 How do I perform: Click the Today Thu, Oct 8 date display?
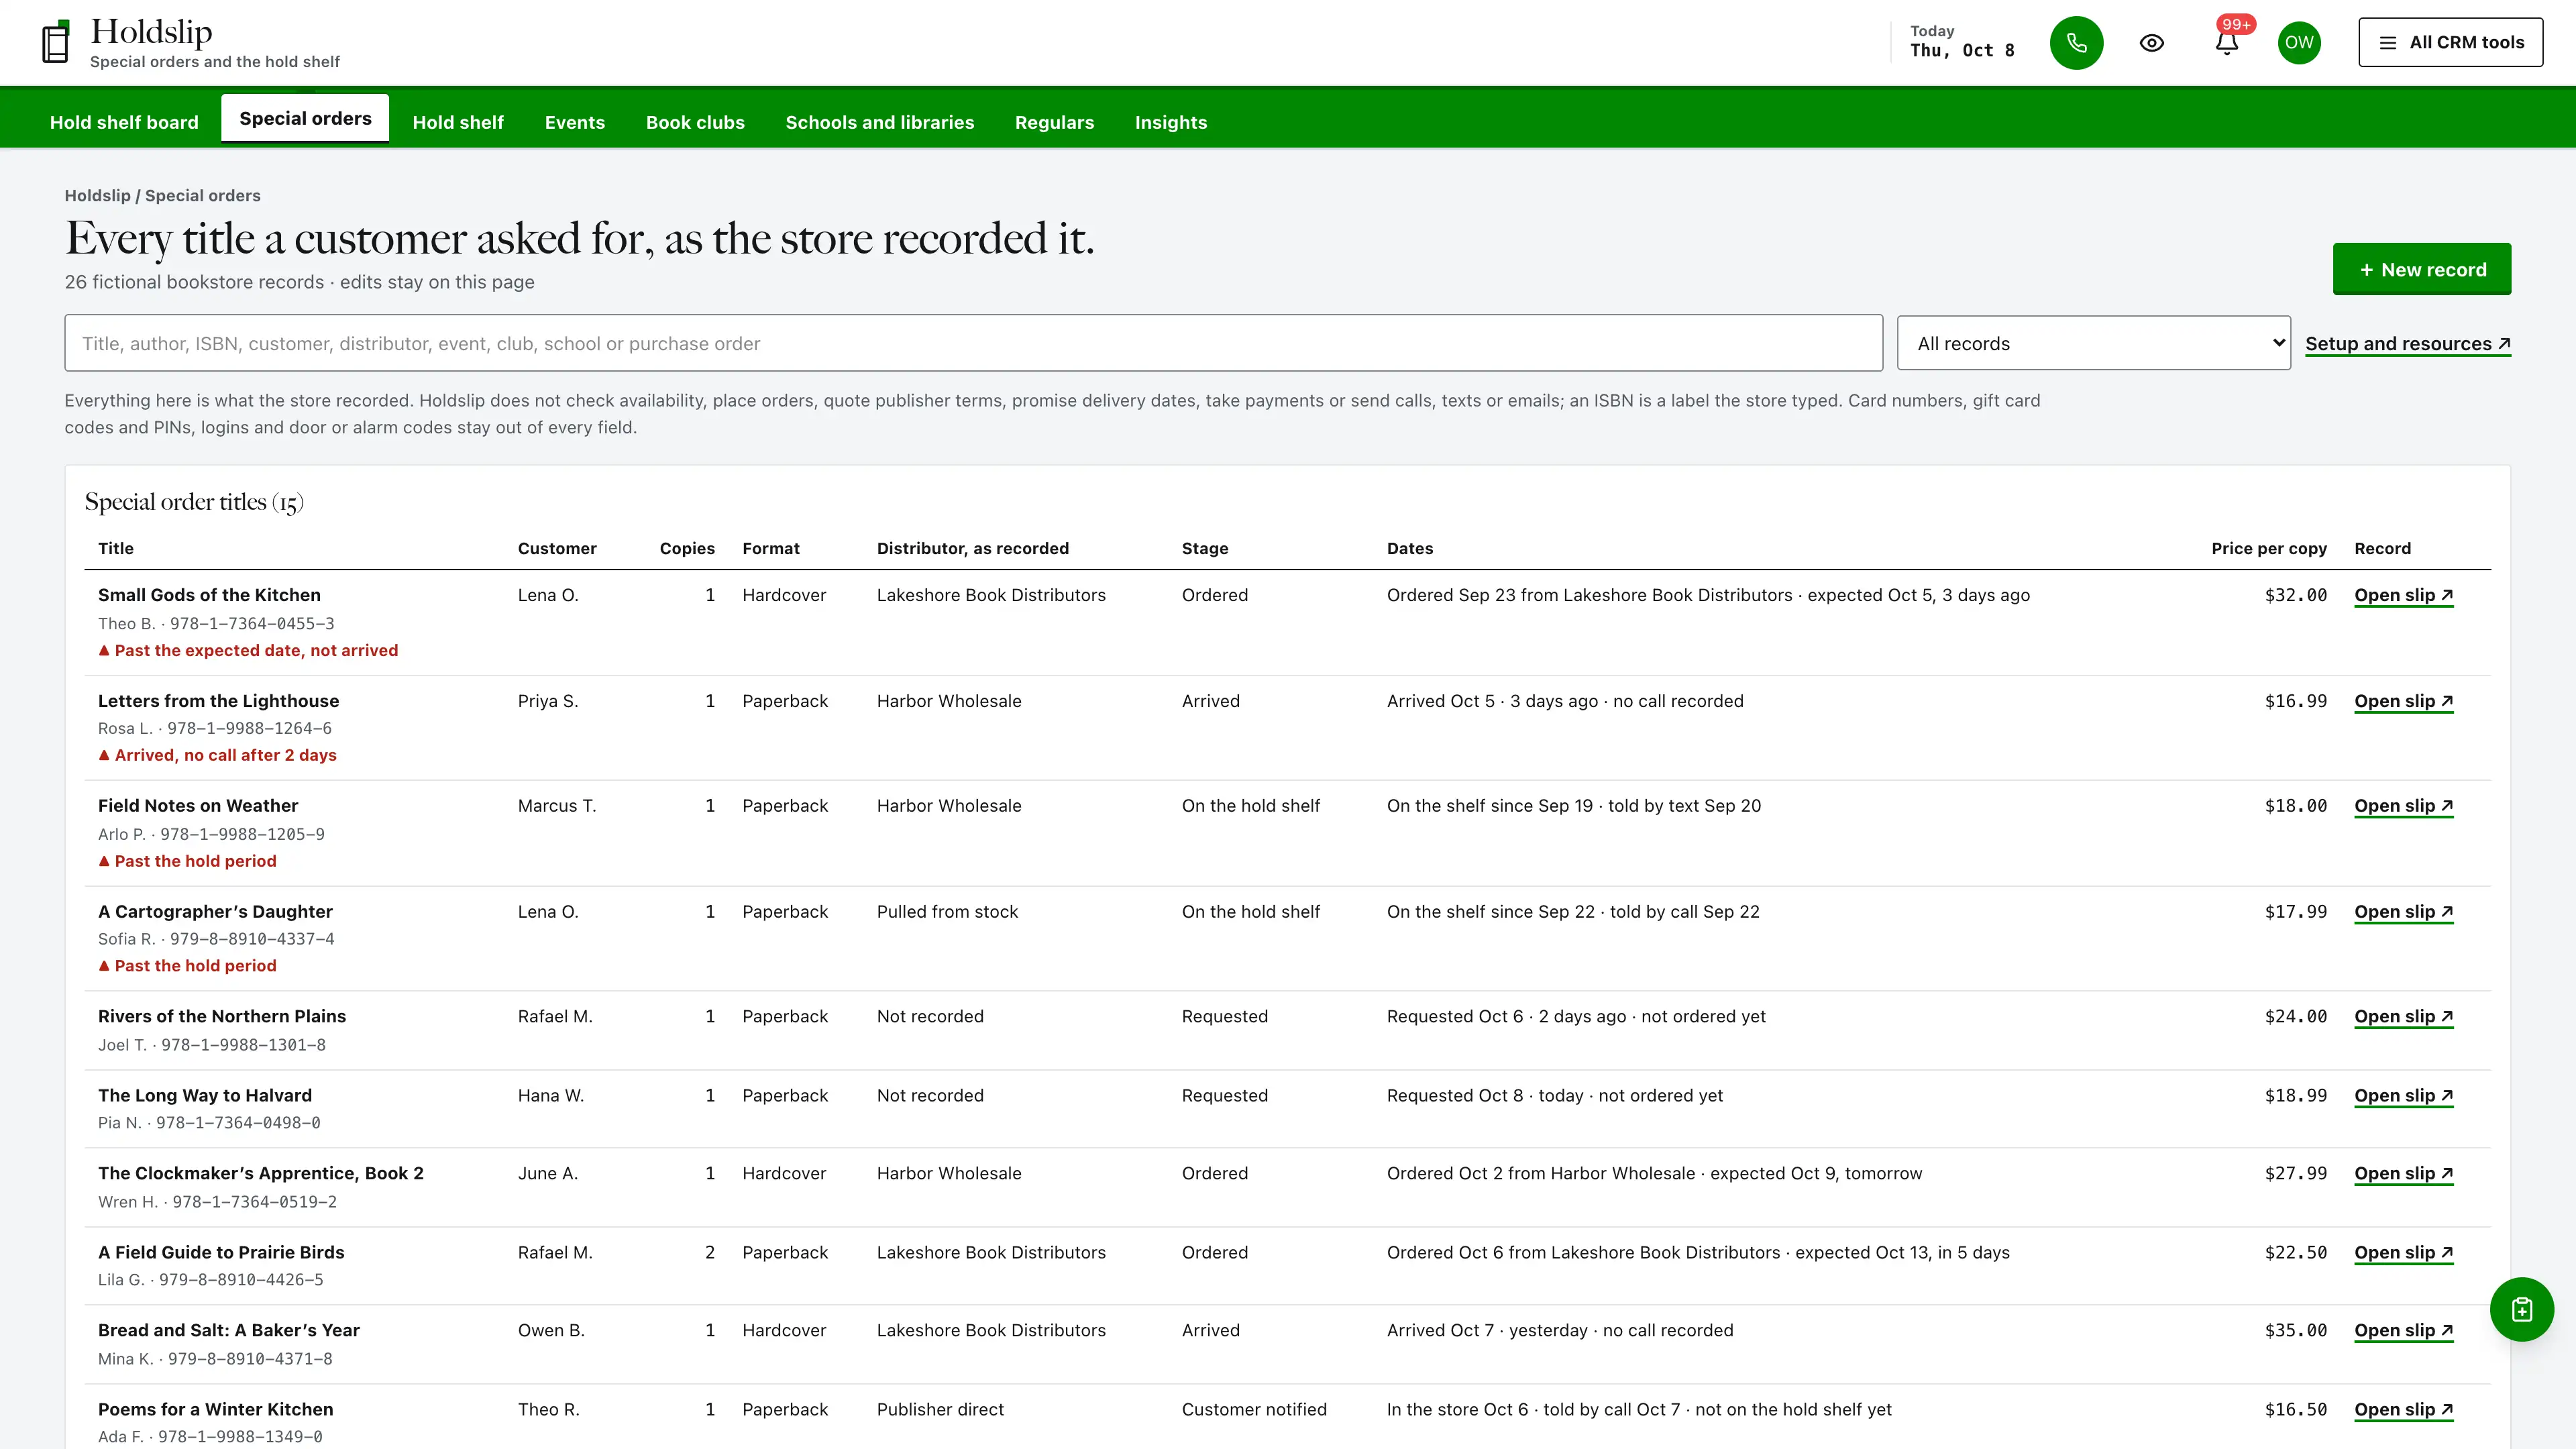(x=1961, y=42)
